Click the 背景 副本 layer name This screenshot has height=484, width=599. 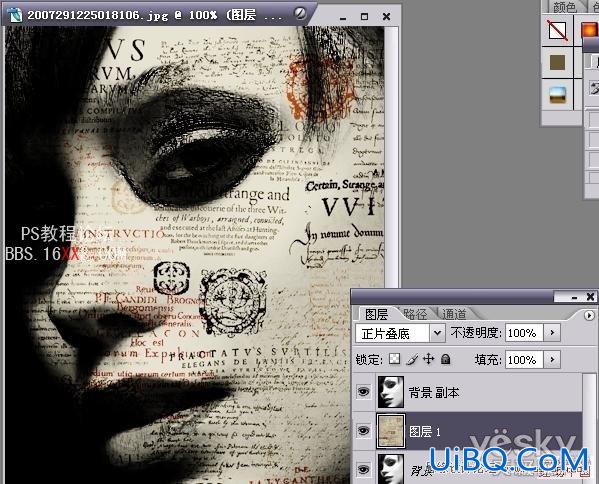[434, 392]
